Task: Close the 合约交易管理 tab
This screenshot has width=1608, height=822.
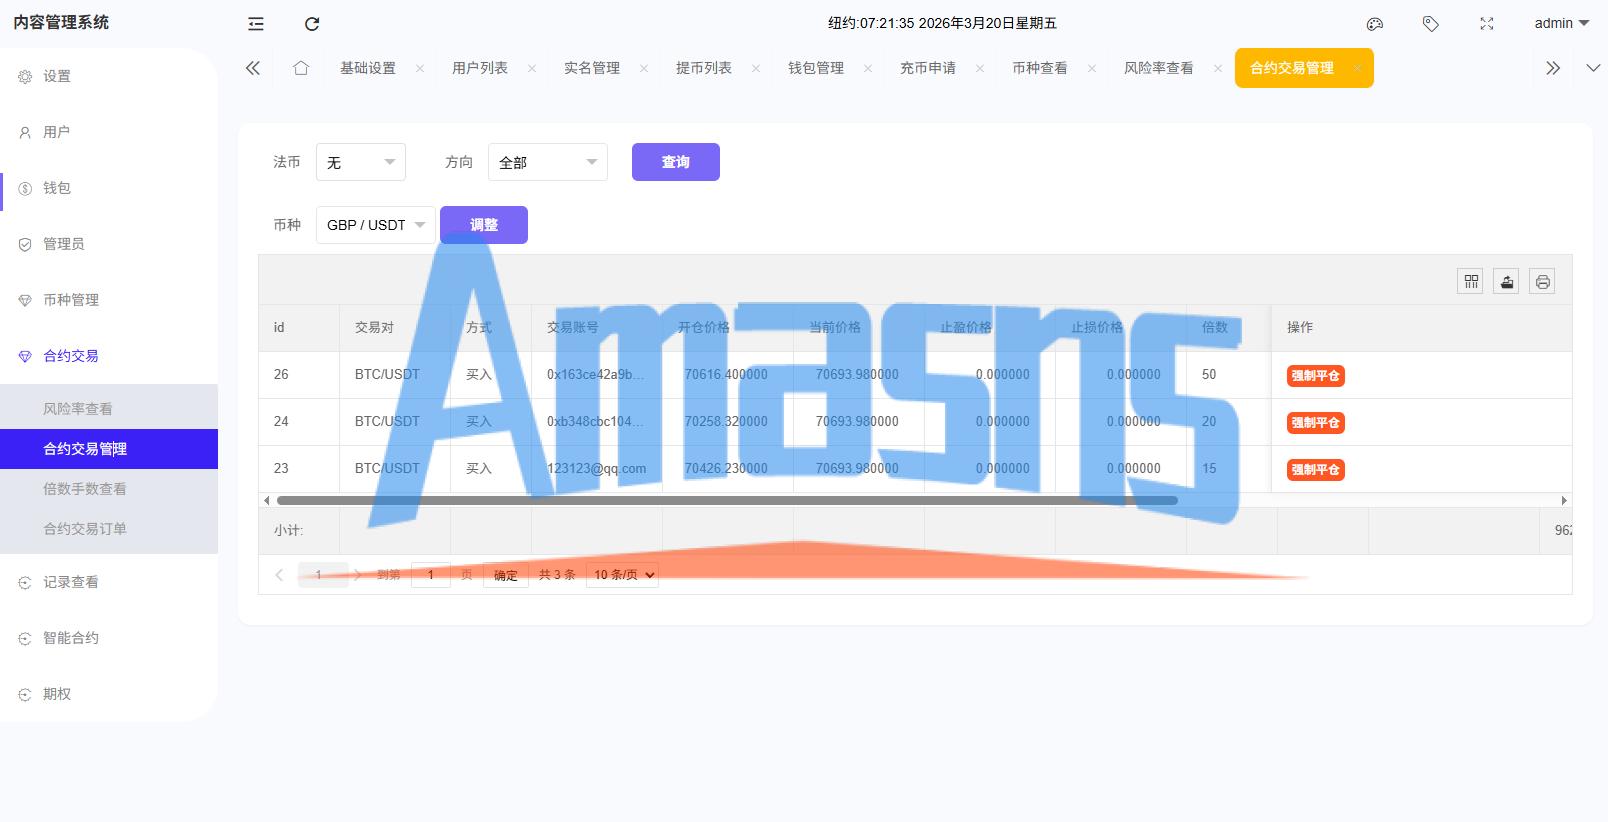Action: (1357, 69)
